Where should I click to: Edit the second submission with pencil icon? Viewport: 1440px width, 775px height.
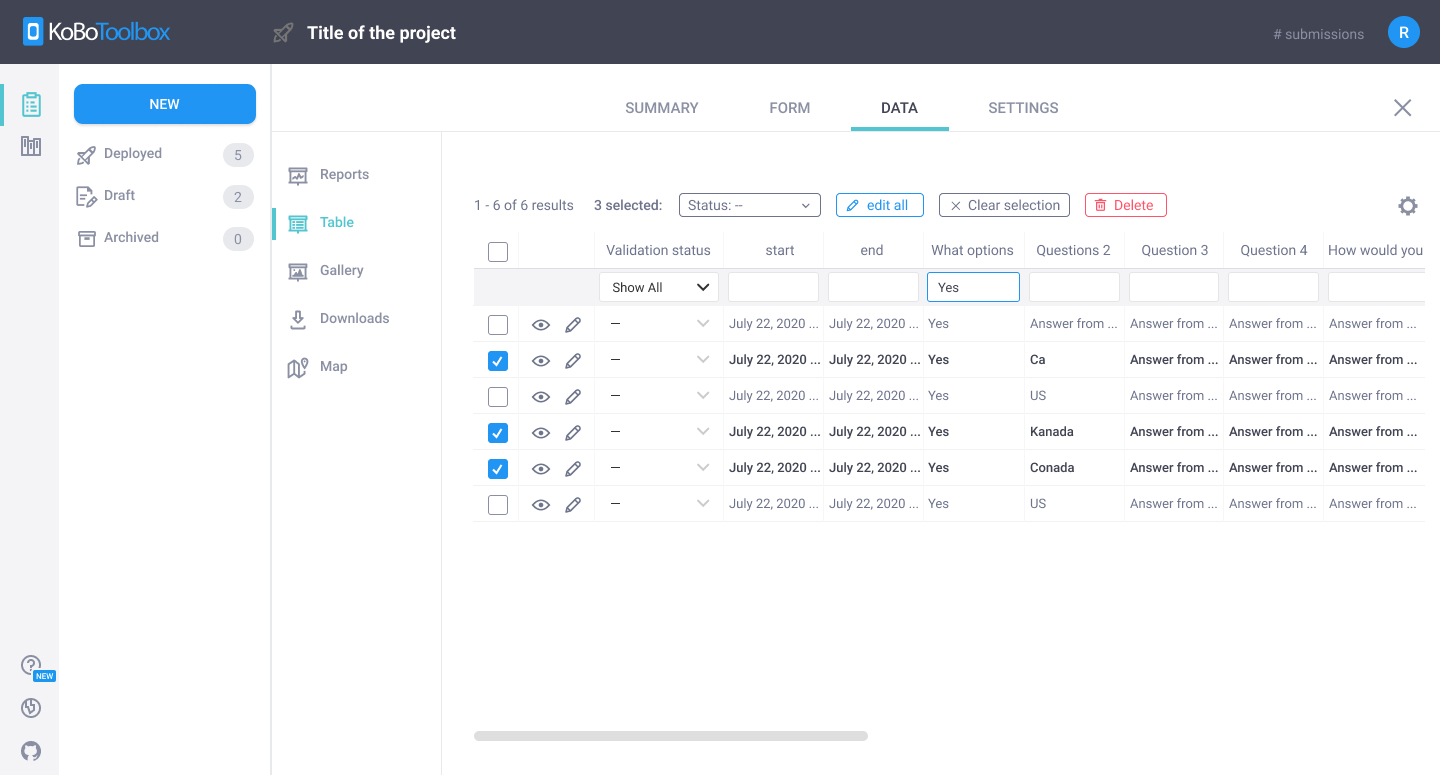(573, 360)
